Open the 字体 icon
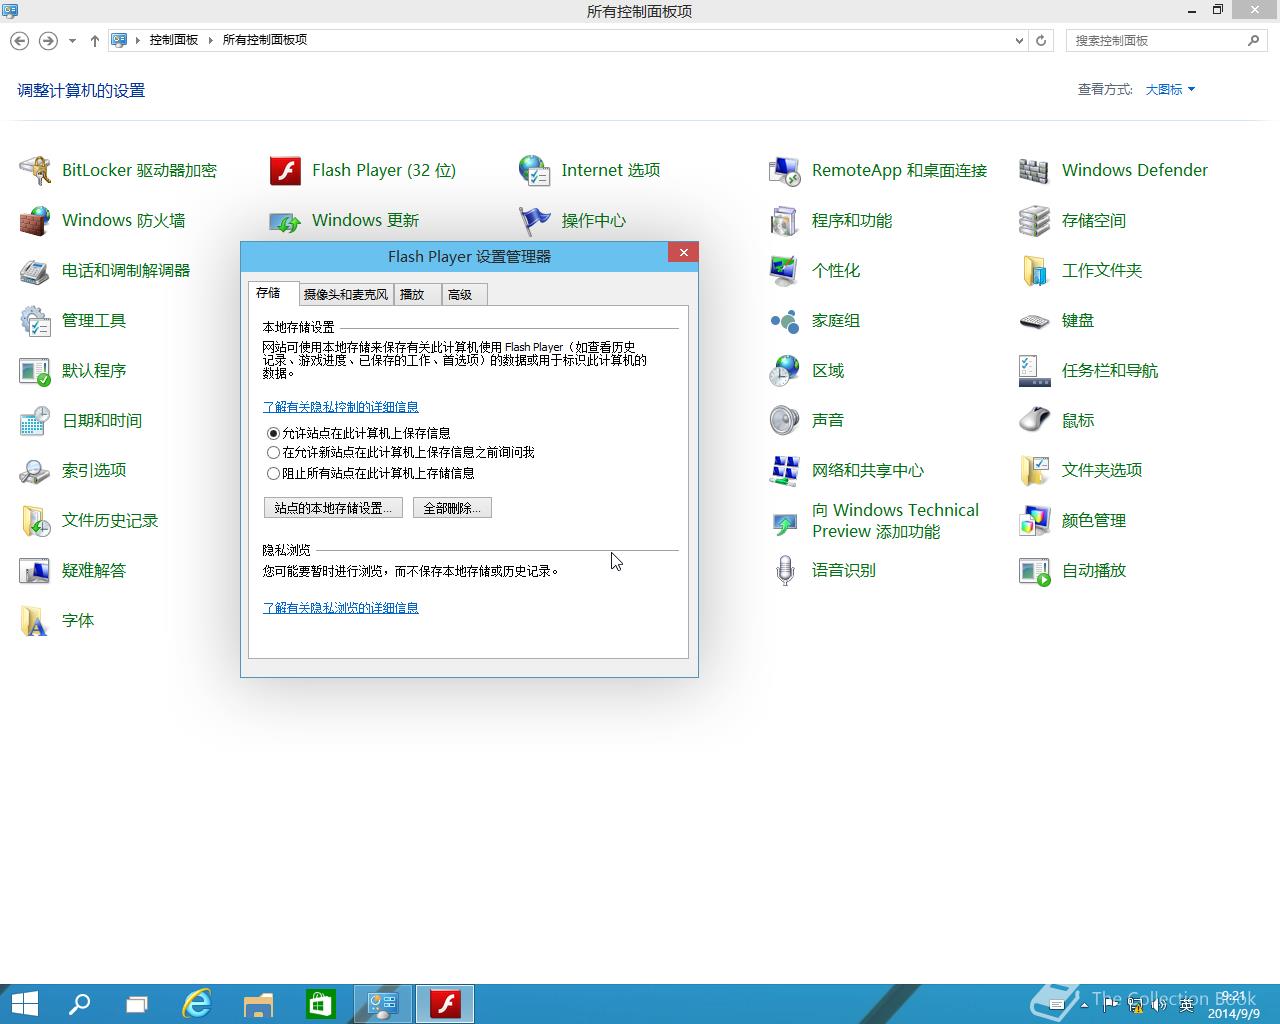The image size is (1280, 1024). click(x=35, y=620)
